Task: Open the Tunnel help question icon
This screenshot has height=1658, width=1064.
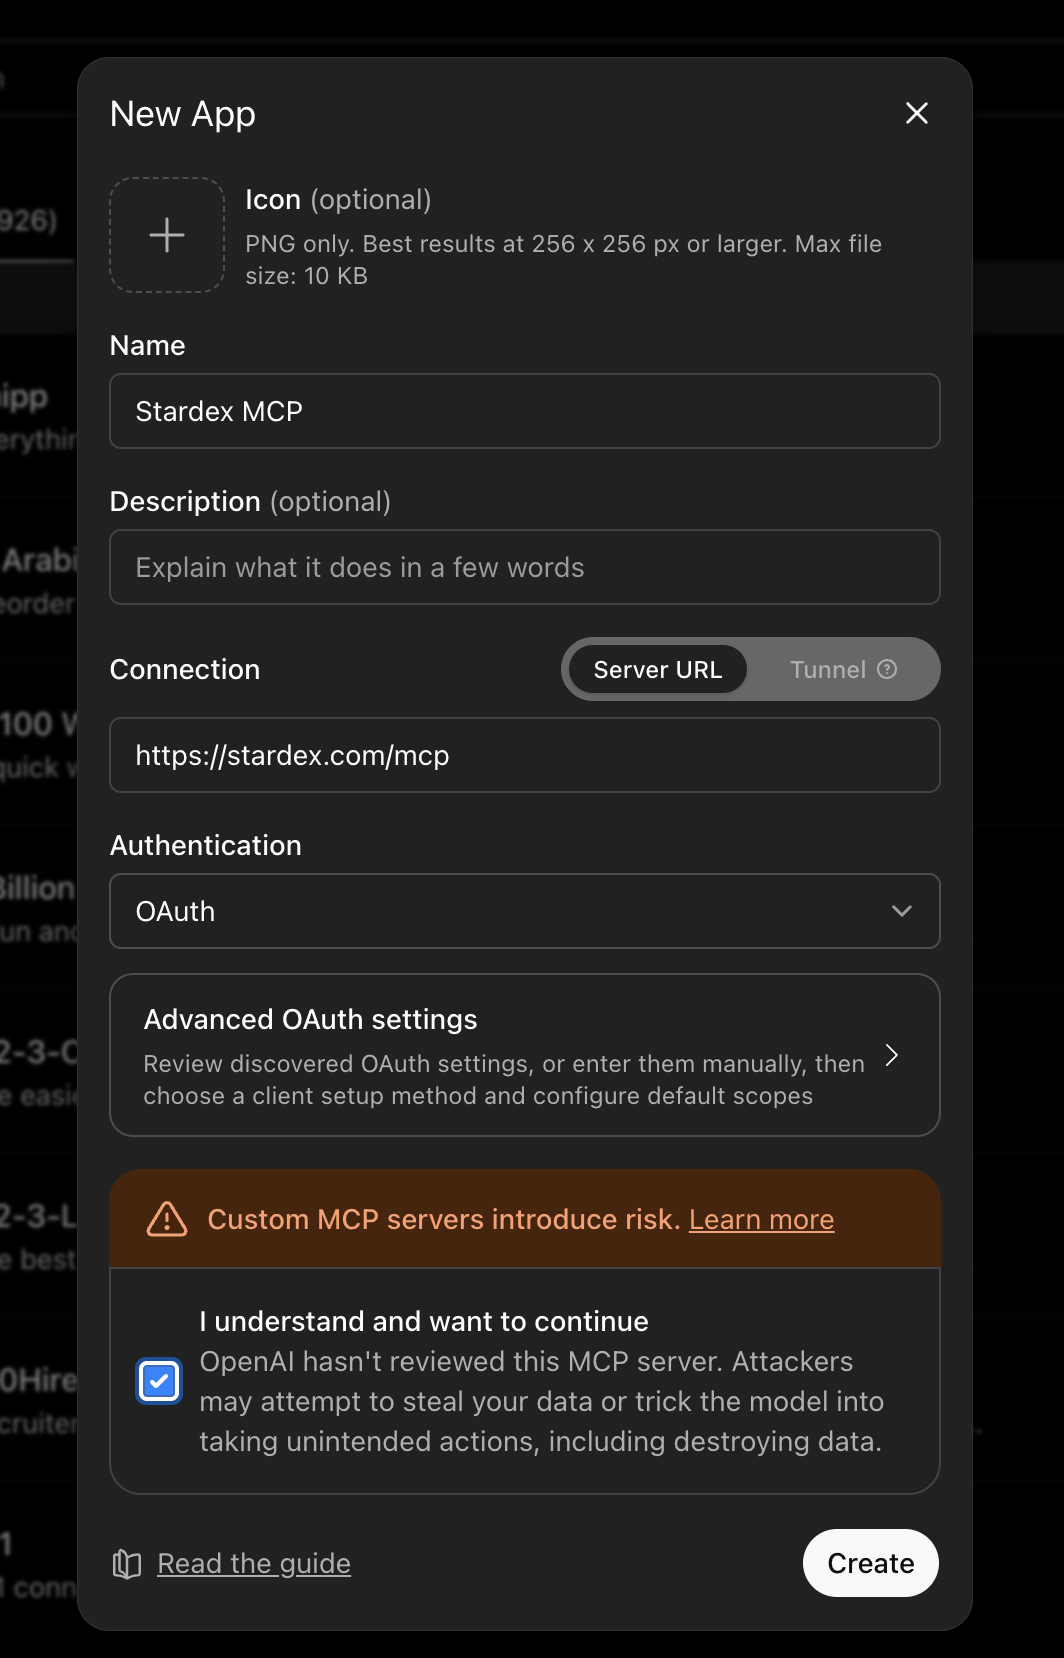Action: (x=887, y=669)
